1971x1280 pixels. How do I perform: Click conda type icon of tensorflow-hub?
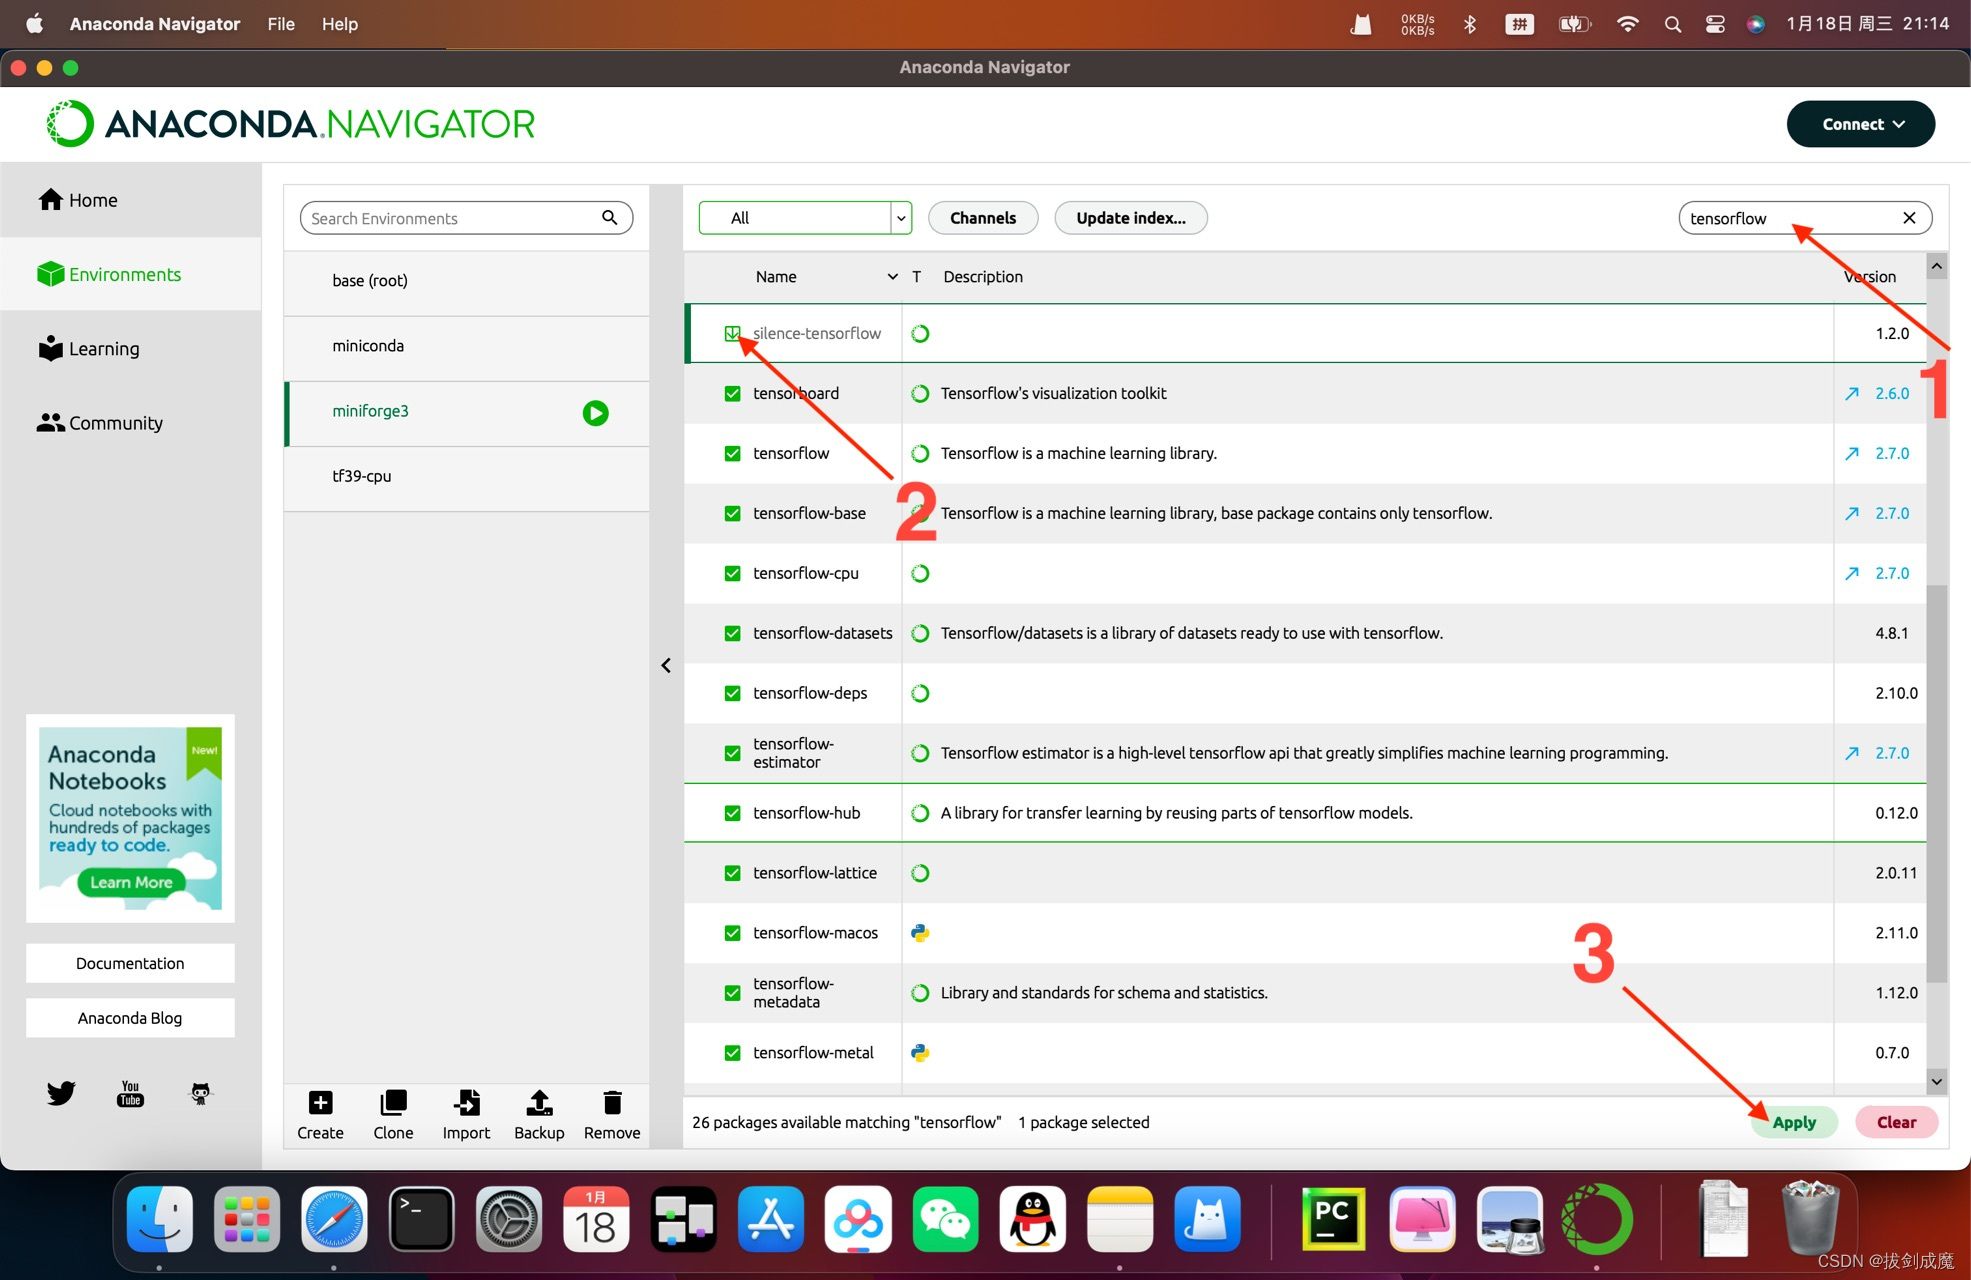pos(920,813)
